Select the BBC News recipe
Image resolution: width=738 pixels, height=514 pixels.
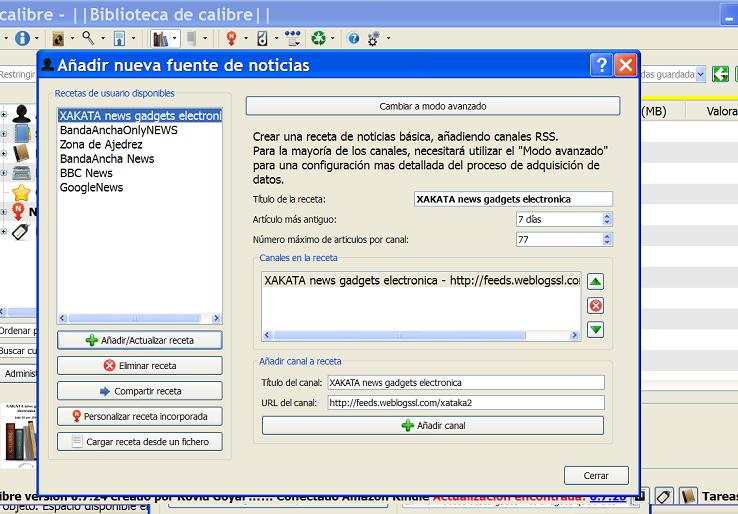86,173
